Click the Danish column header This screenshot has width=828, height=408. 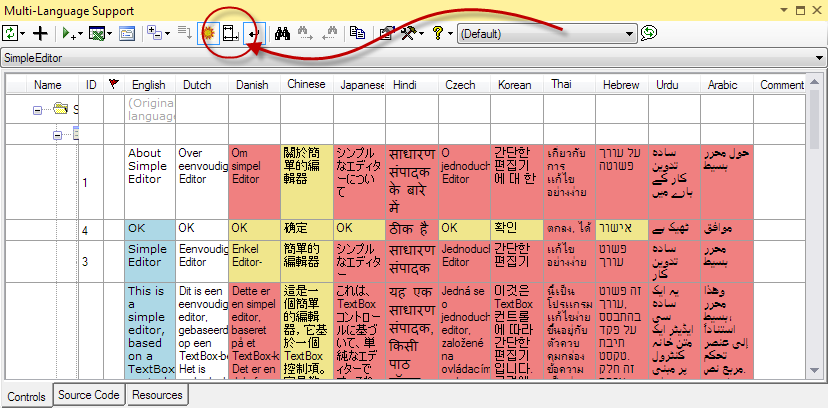click(252, 86)
